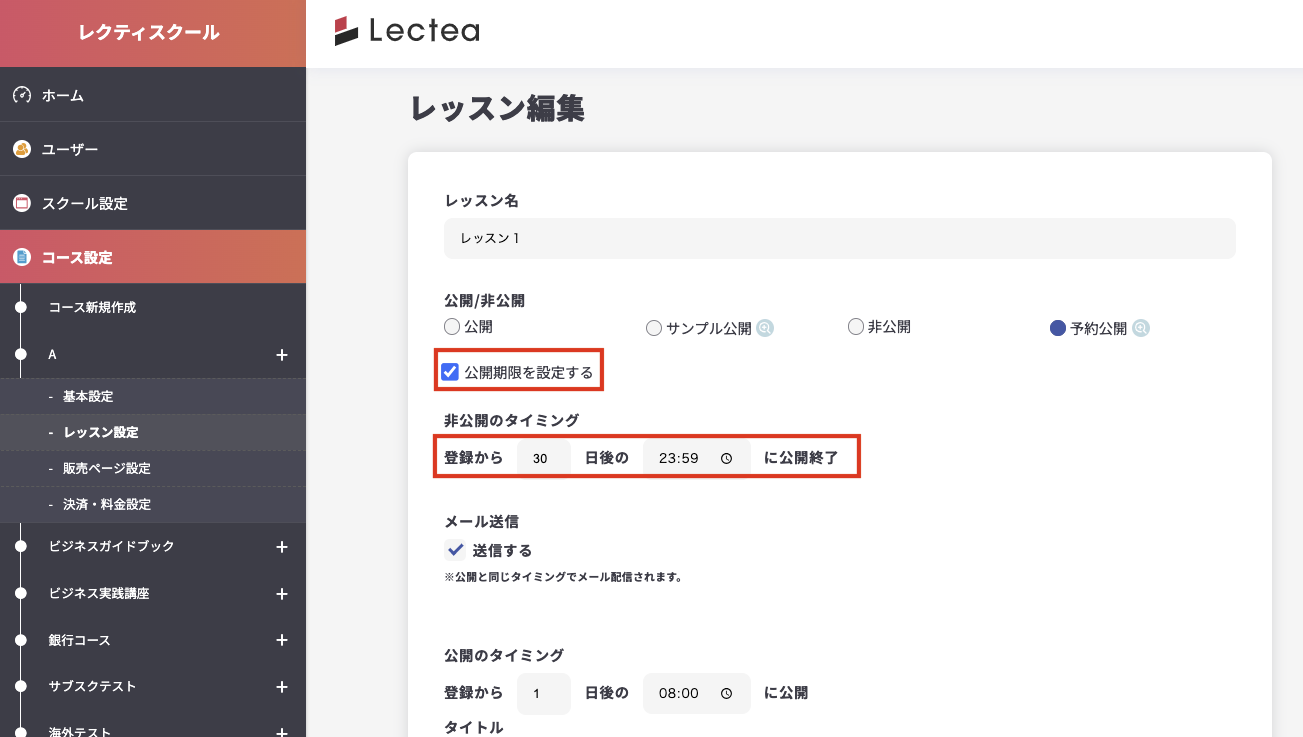Open ユーザー in the sidebar
This screenshot has width=1303, height=737.
153,149
